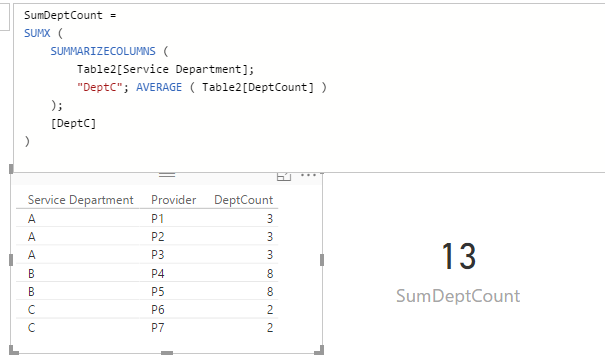Image resolution: width=605 pixels, height=363 pixels.
Task: Click the SUMX function in formula
Action: coord(37,33)
